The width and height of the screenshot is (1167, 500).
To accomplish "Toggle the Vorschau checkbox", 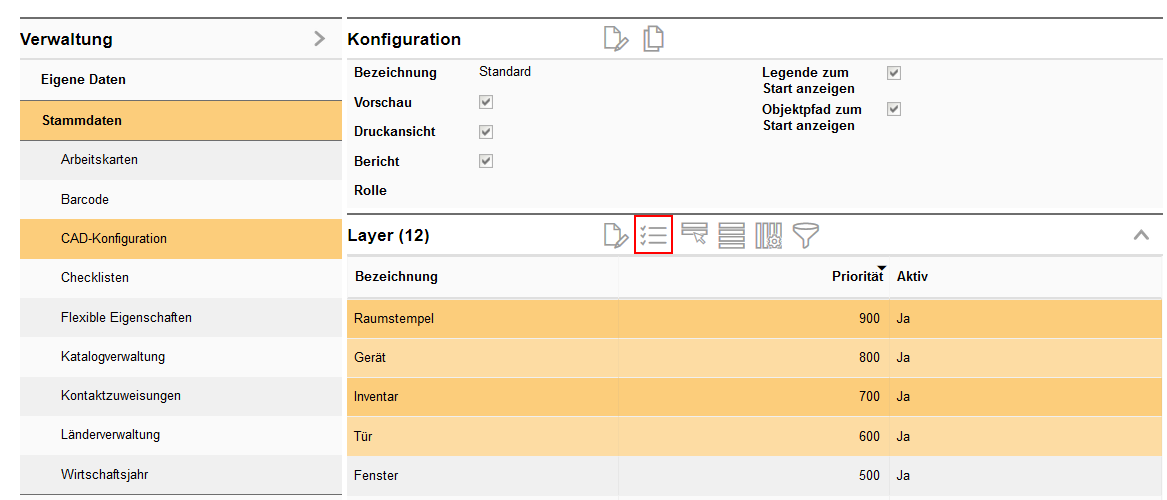I will click(486, 102).
